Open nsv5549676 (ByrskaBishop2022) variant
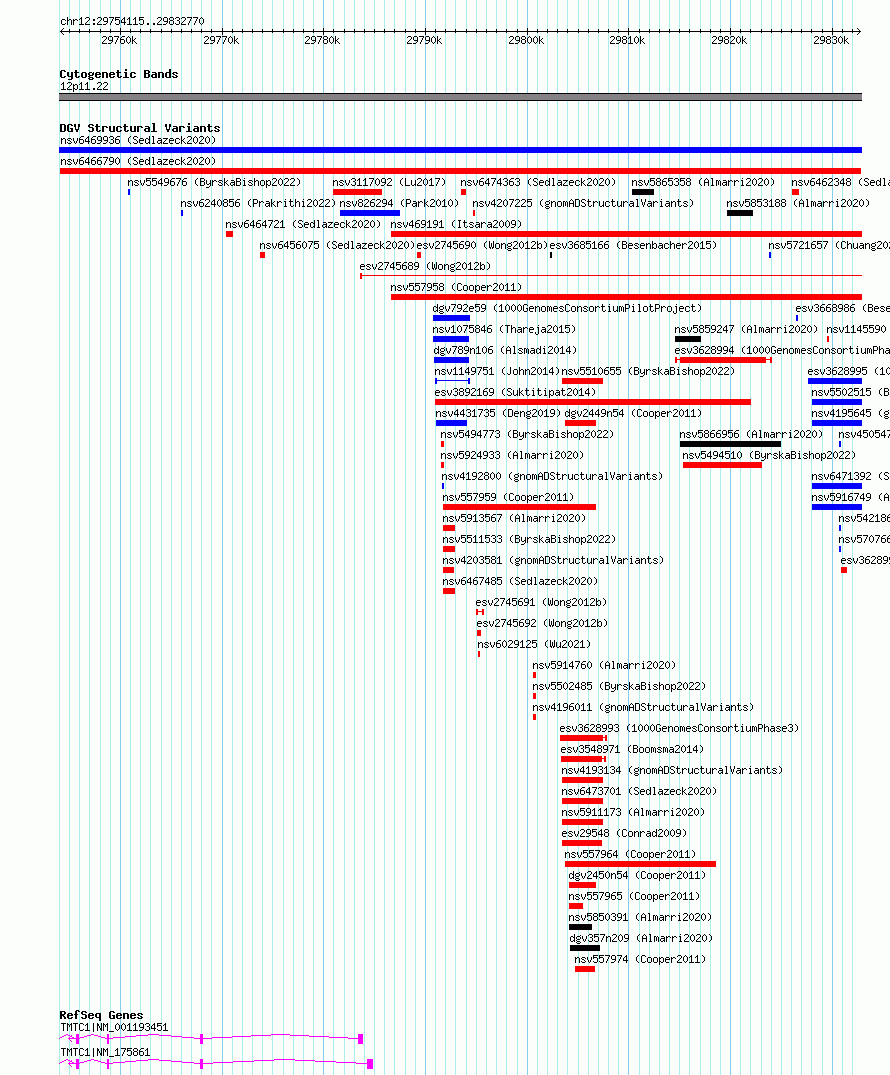Screen dimensions: 890x1075 214,182
